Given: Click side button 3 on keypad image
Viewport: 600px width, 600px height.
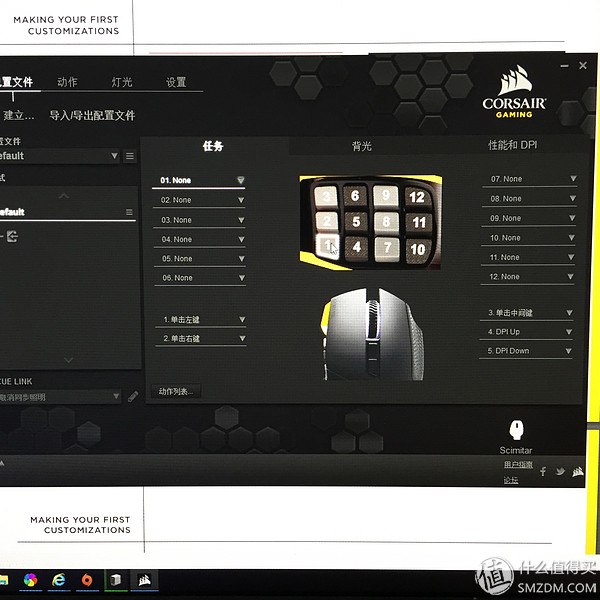Looking at the screenshot, I should (x=326, y=196).
